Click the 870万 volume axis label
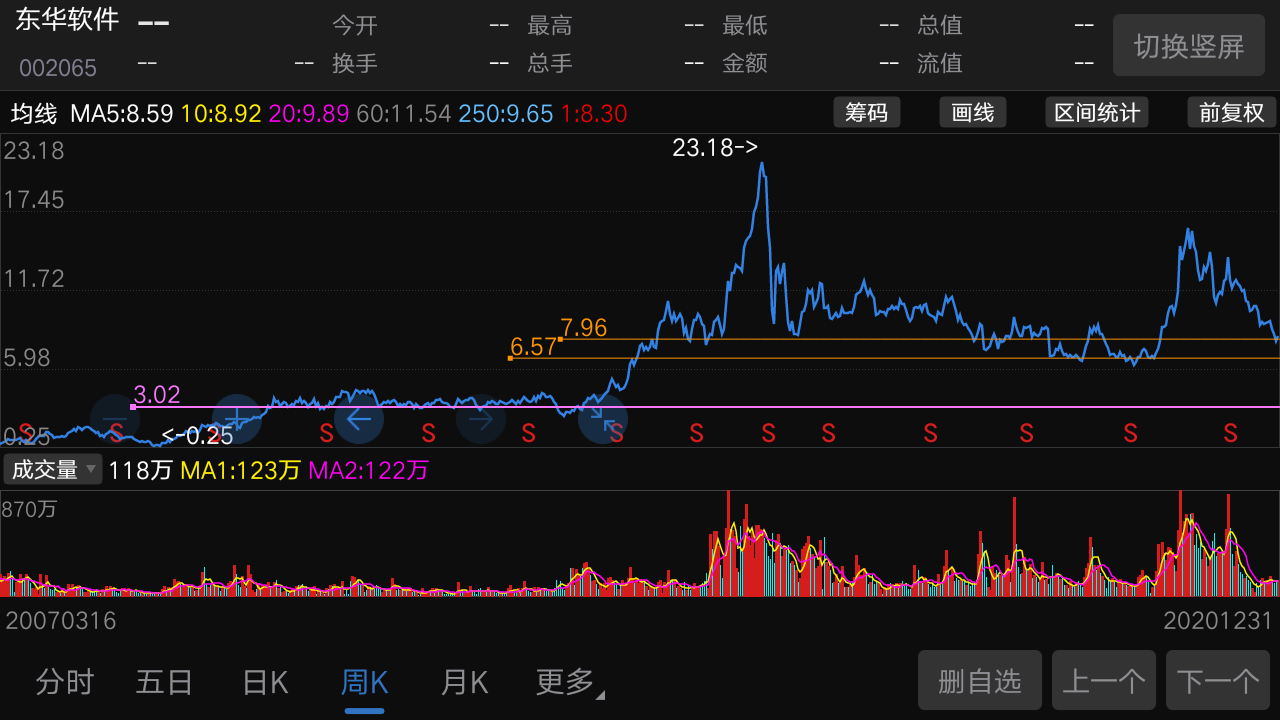The height and width of the screenshot is (720, 1280). pyautogui.click(x=30, y=509)
